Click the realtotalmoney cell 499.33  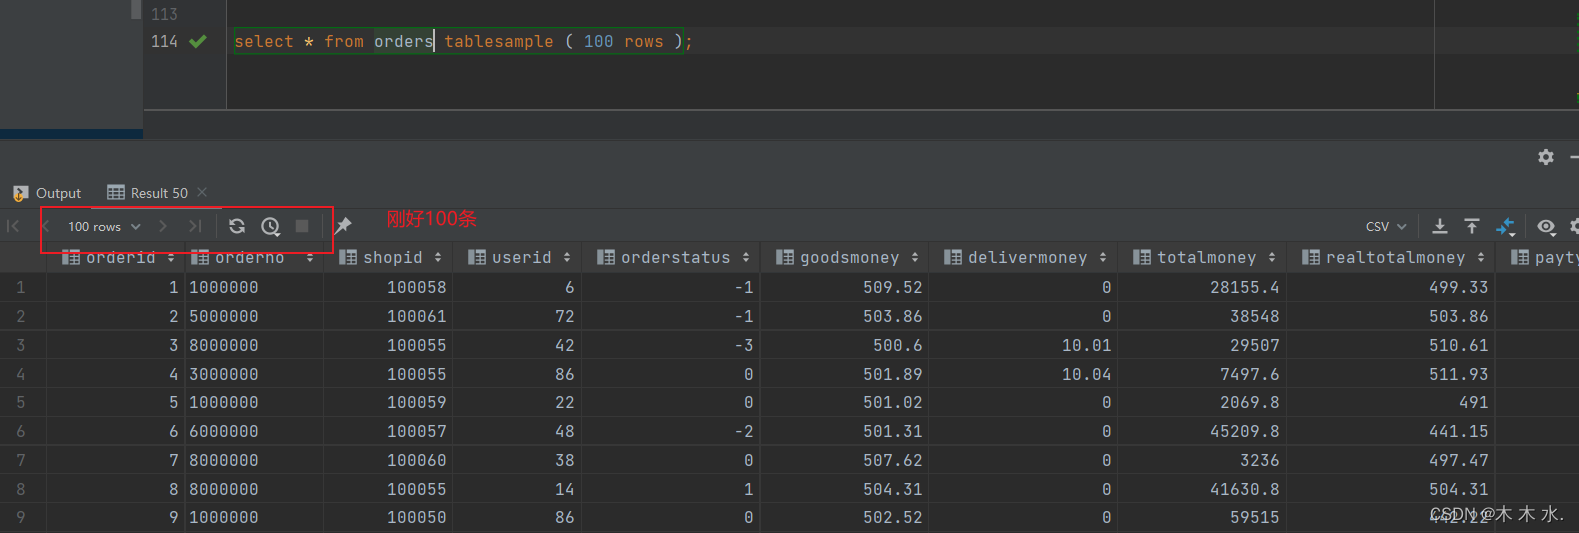pyautogui.click(x=1392, y=287)
